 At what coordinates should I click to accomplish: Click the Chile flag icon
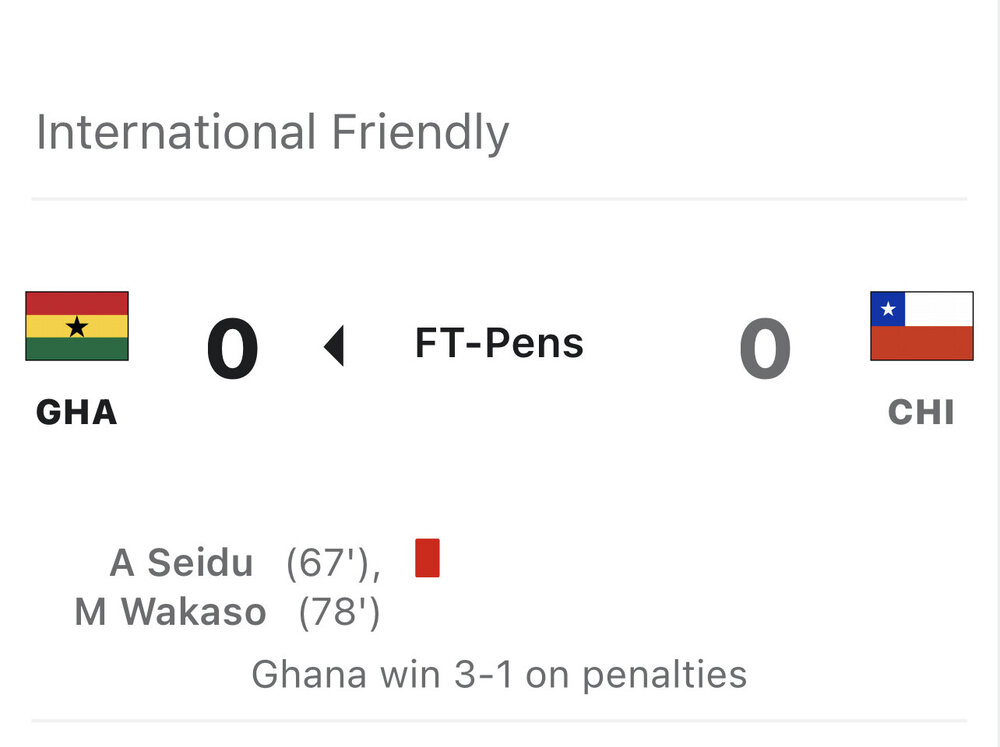point(921,326)
